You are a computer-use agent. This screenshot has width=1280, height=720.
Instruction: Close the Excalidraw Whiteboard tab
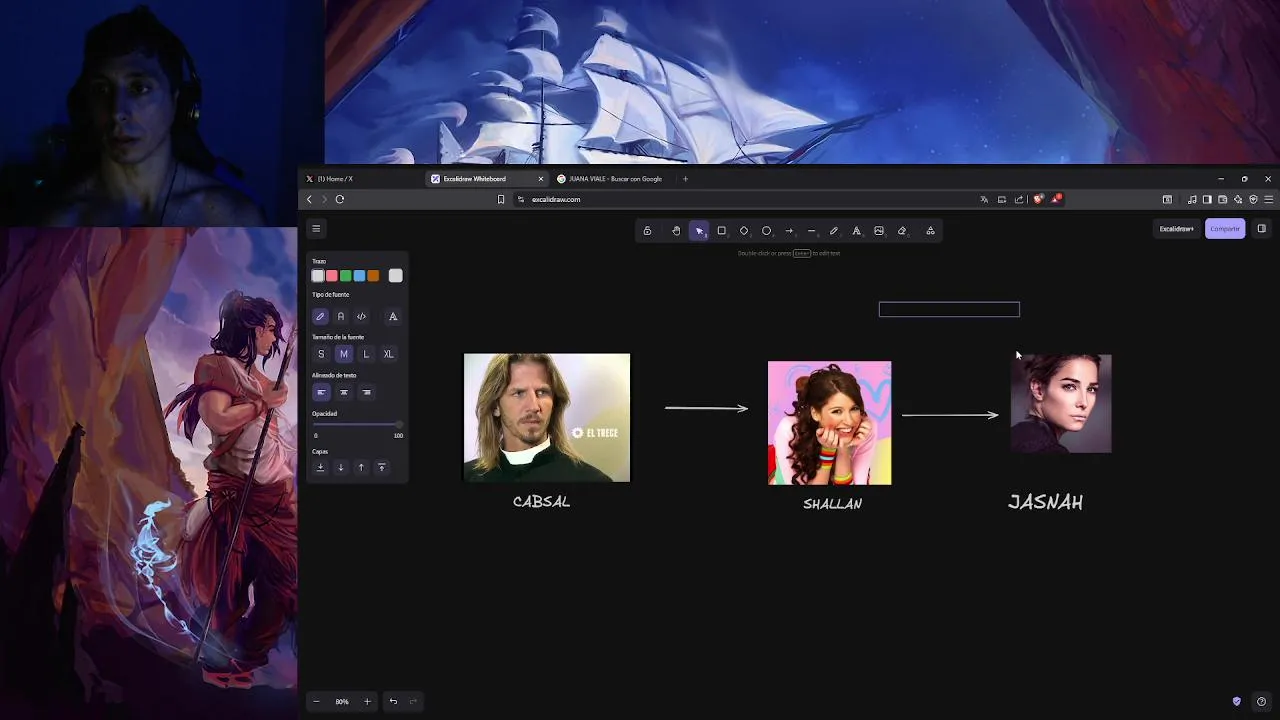[541, 179]
